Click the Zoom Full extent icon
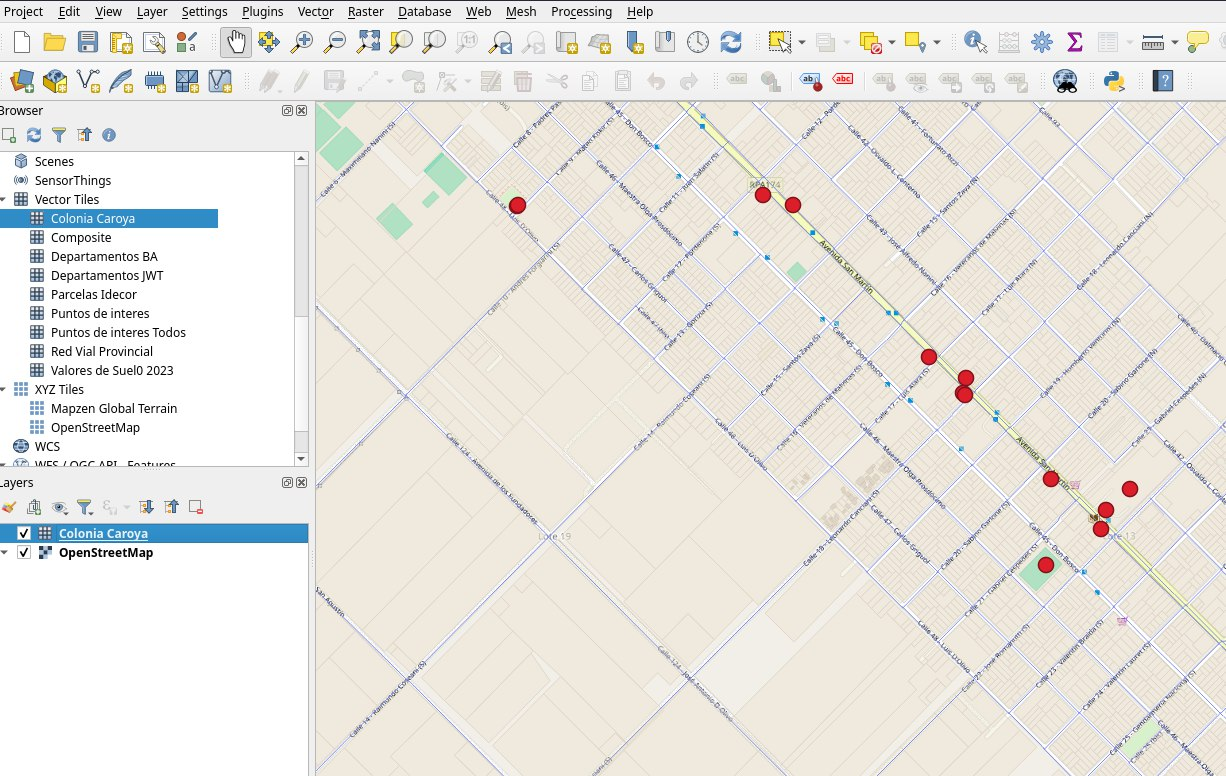This screenshot has height=776, width=1226. [x=368, y=42]
